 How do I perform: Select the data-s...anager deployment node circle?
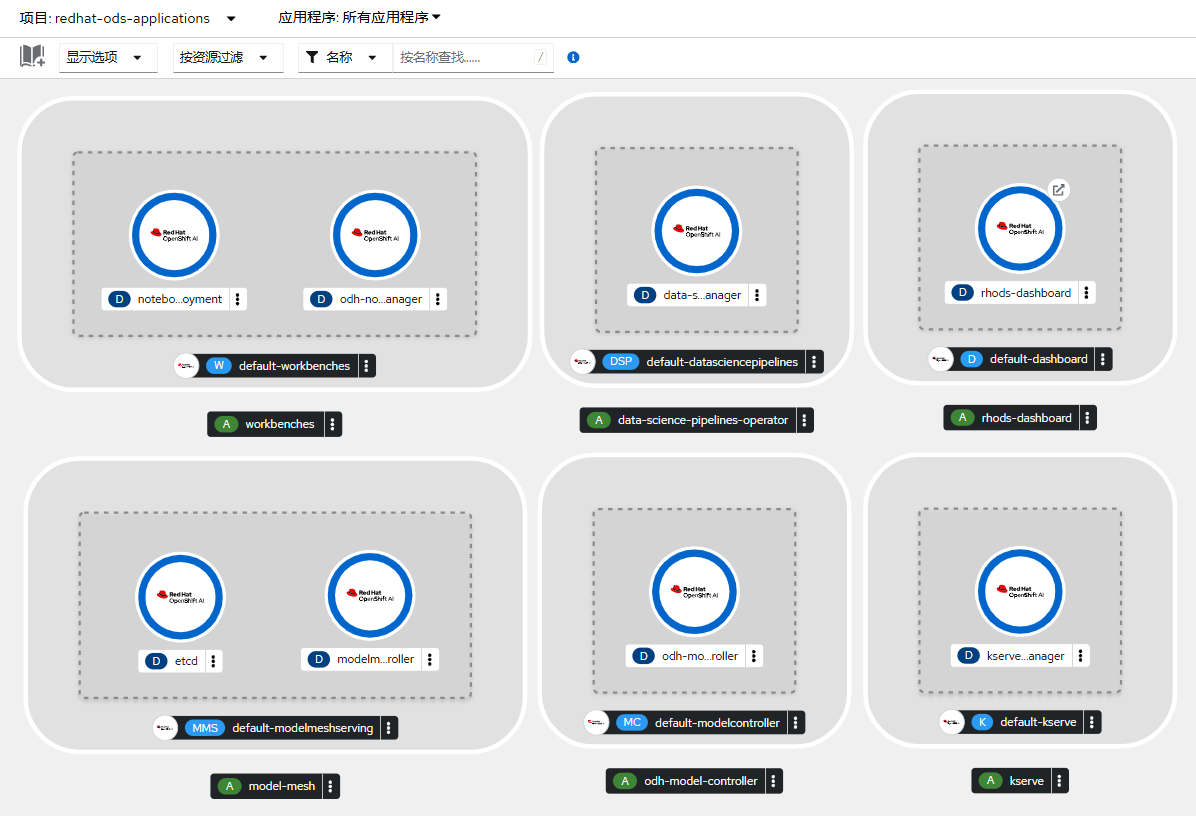(x=697, y=231)
